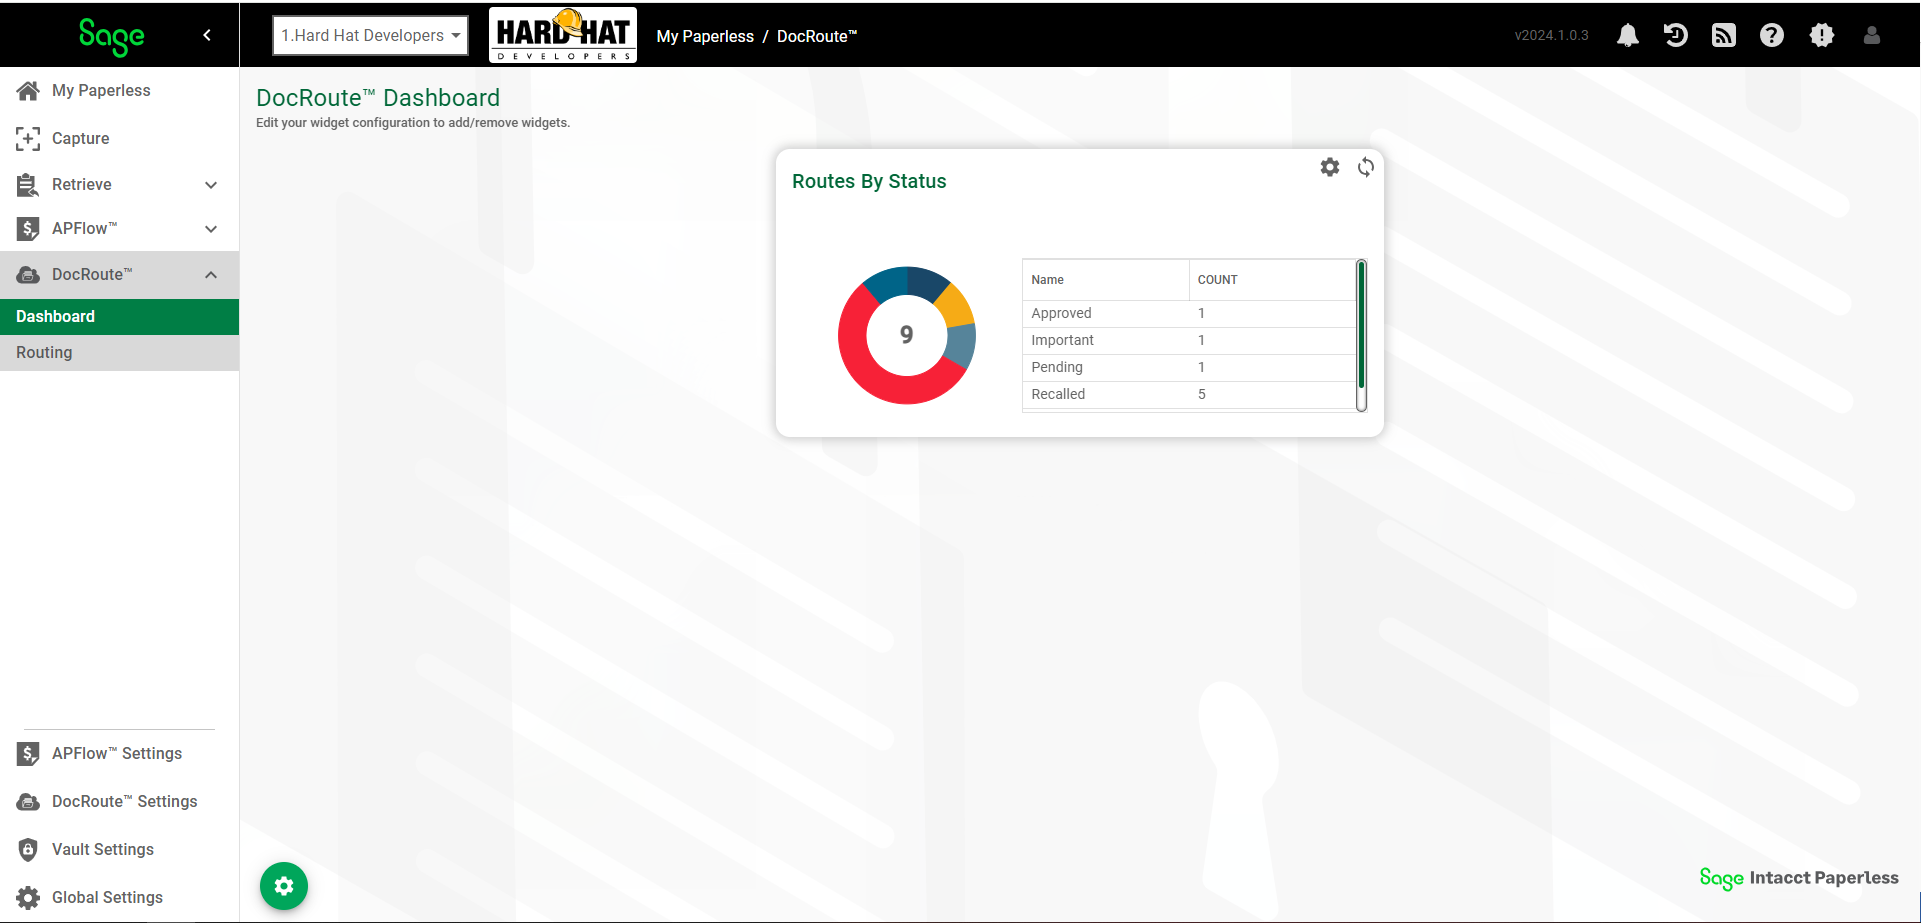The height and width of the screenshot is (923, 1921).
Task: Click the Hard Hat Developers logo image
Action: pos(563,35)
